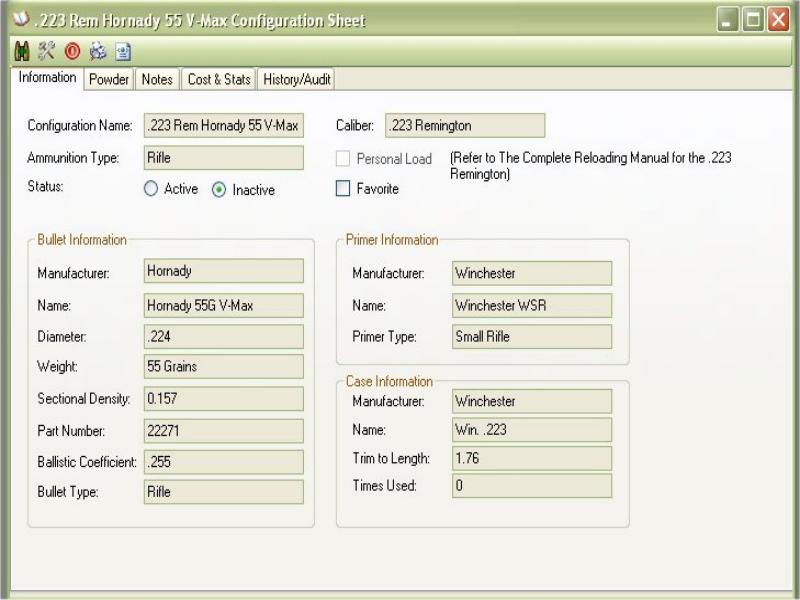Image resolution: width=800 pixels, height=600 pixels.
Task: Open the wrench tools icon in toolbar
Action: click(46, 51)
